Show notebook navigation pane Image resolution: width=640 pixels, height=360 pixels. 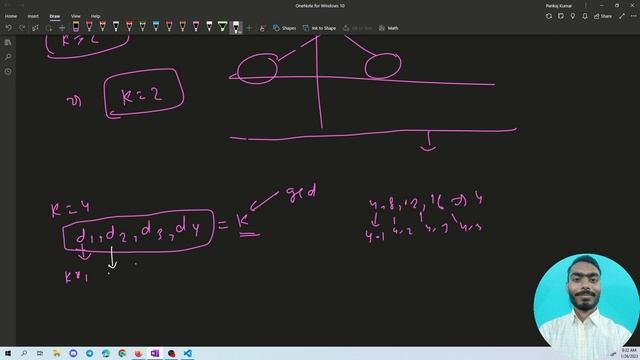(x=8, y=42)
